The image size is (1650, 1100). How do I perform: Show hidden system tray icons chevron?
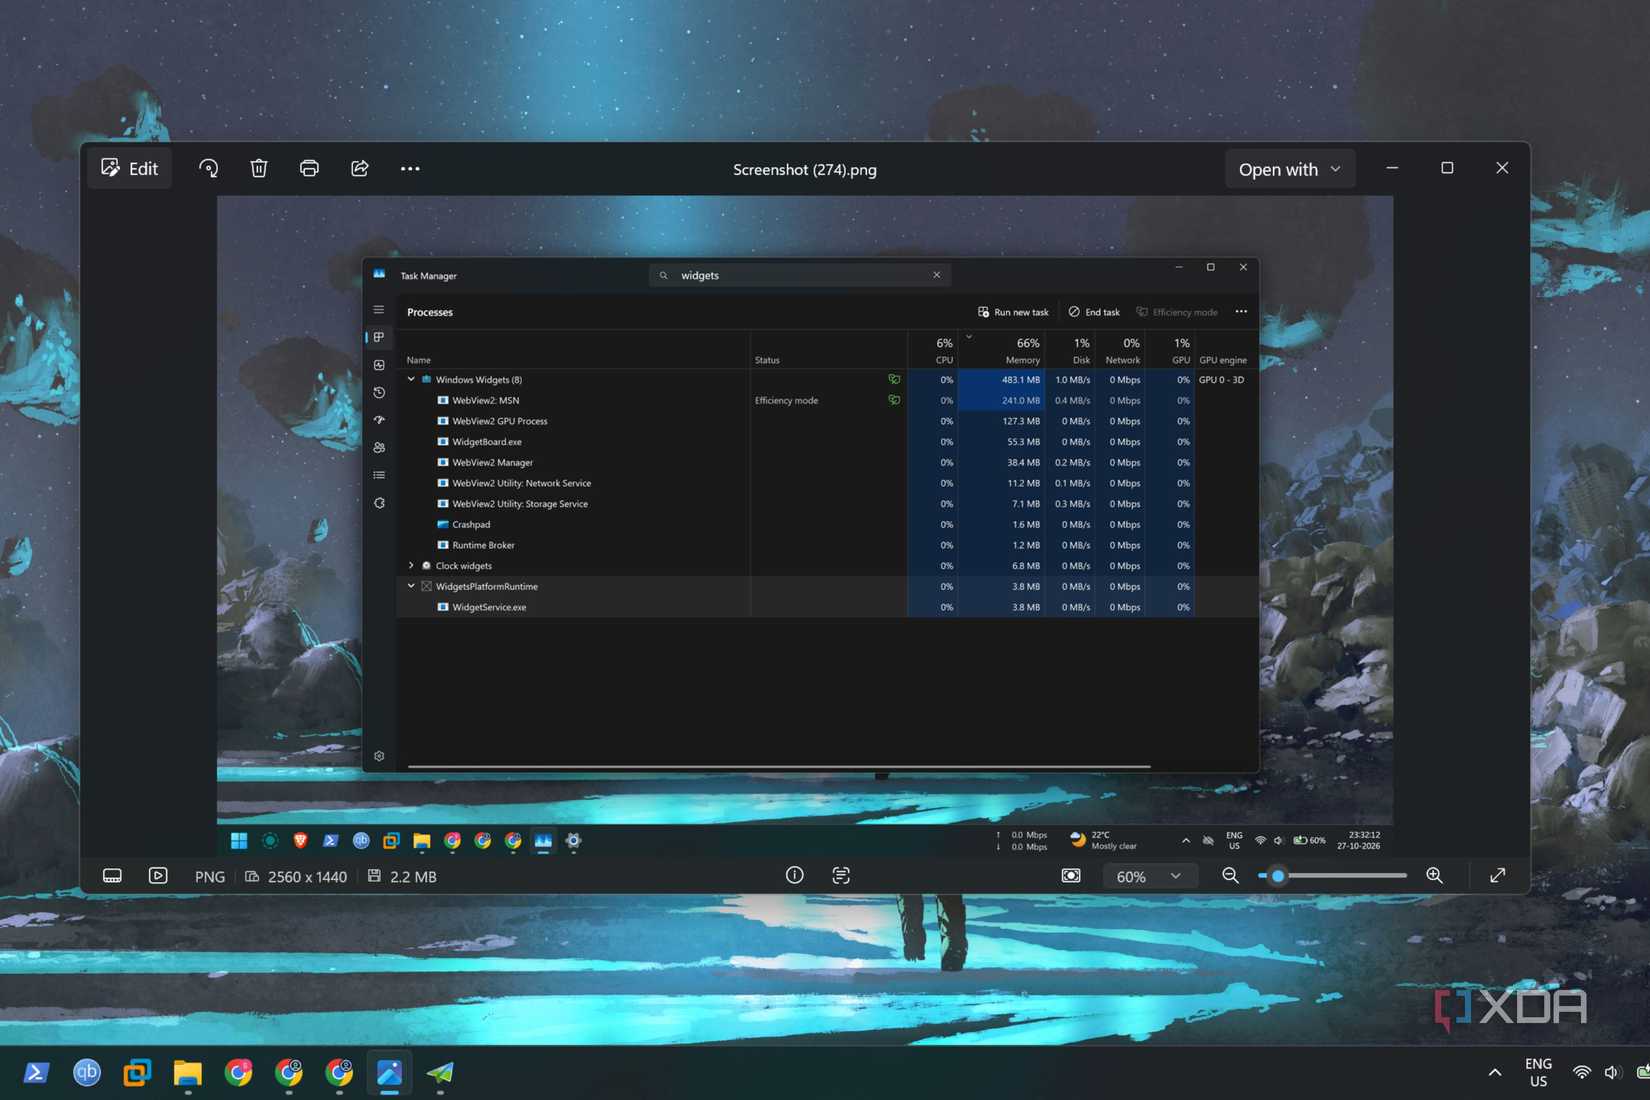1494,1073
